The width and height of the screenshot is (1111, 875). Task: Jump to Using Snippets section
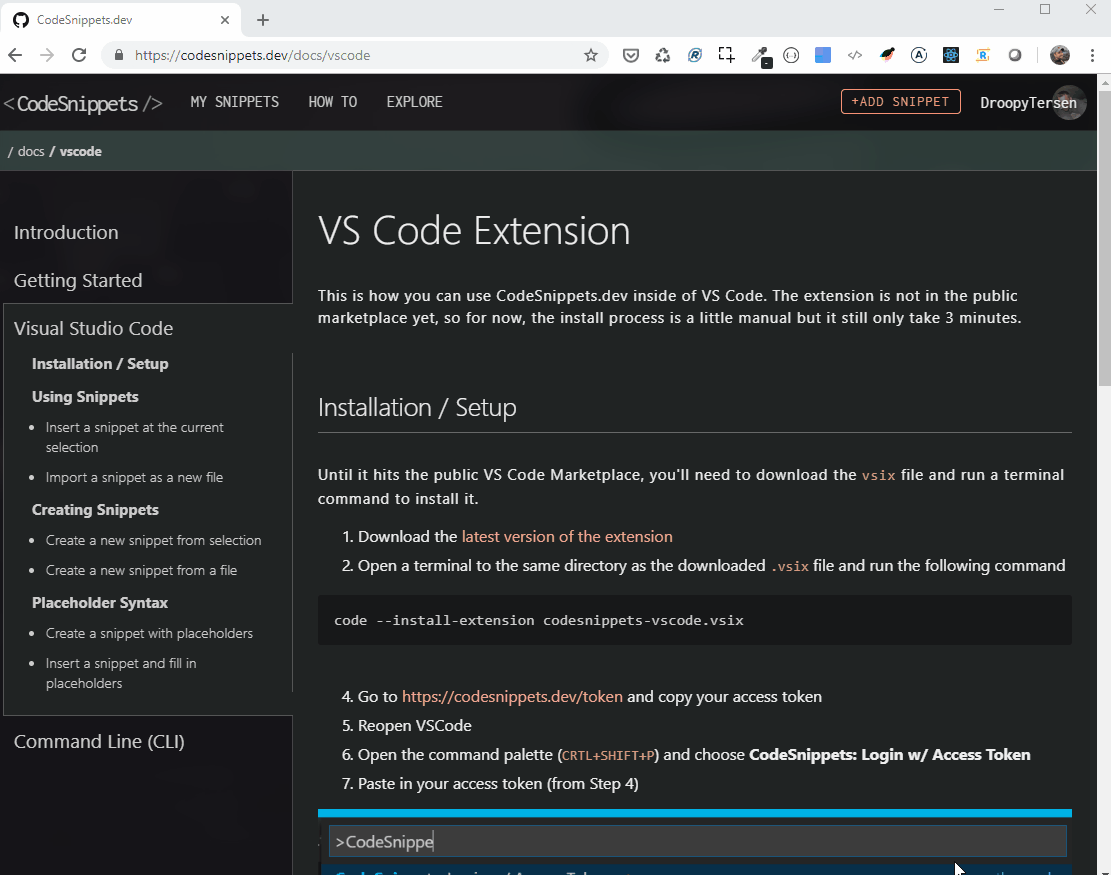click(x=85, y=397)
